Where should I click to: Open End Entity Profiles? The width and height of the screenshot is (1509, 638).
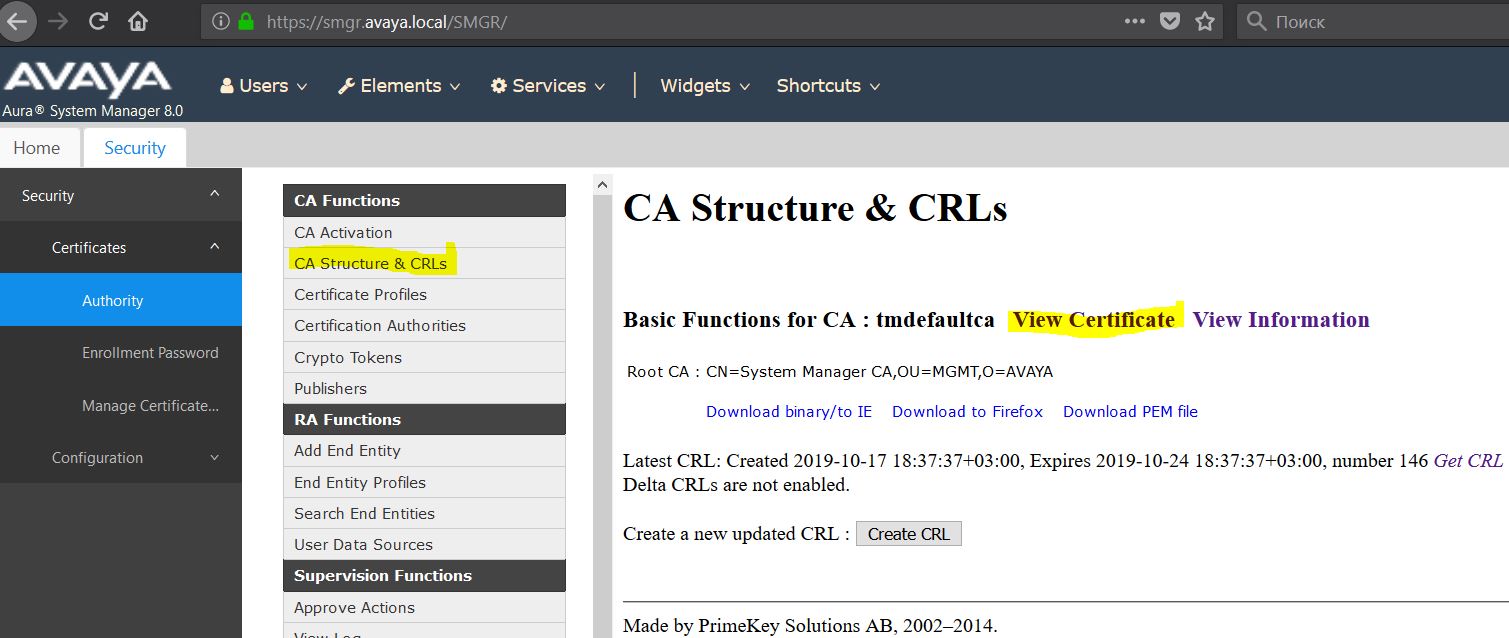click(424, 482)
